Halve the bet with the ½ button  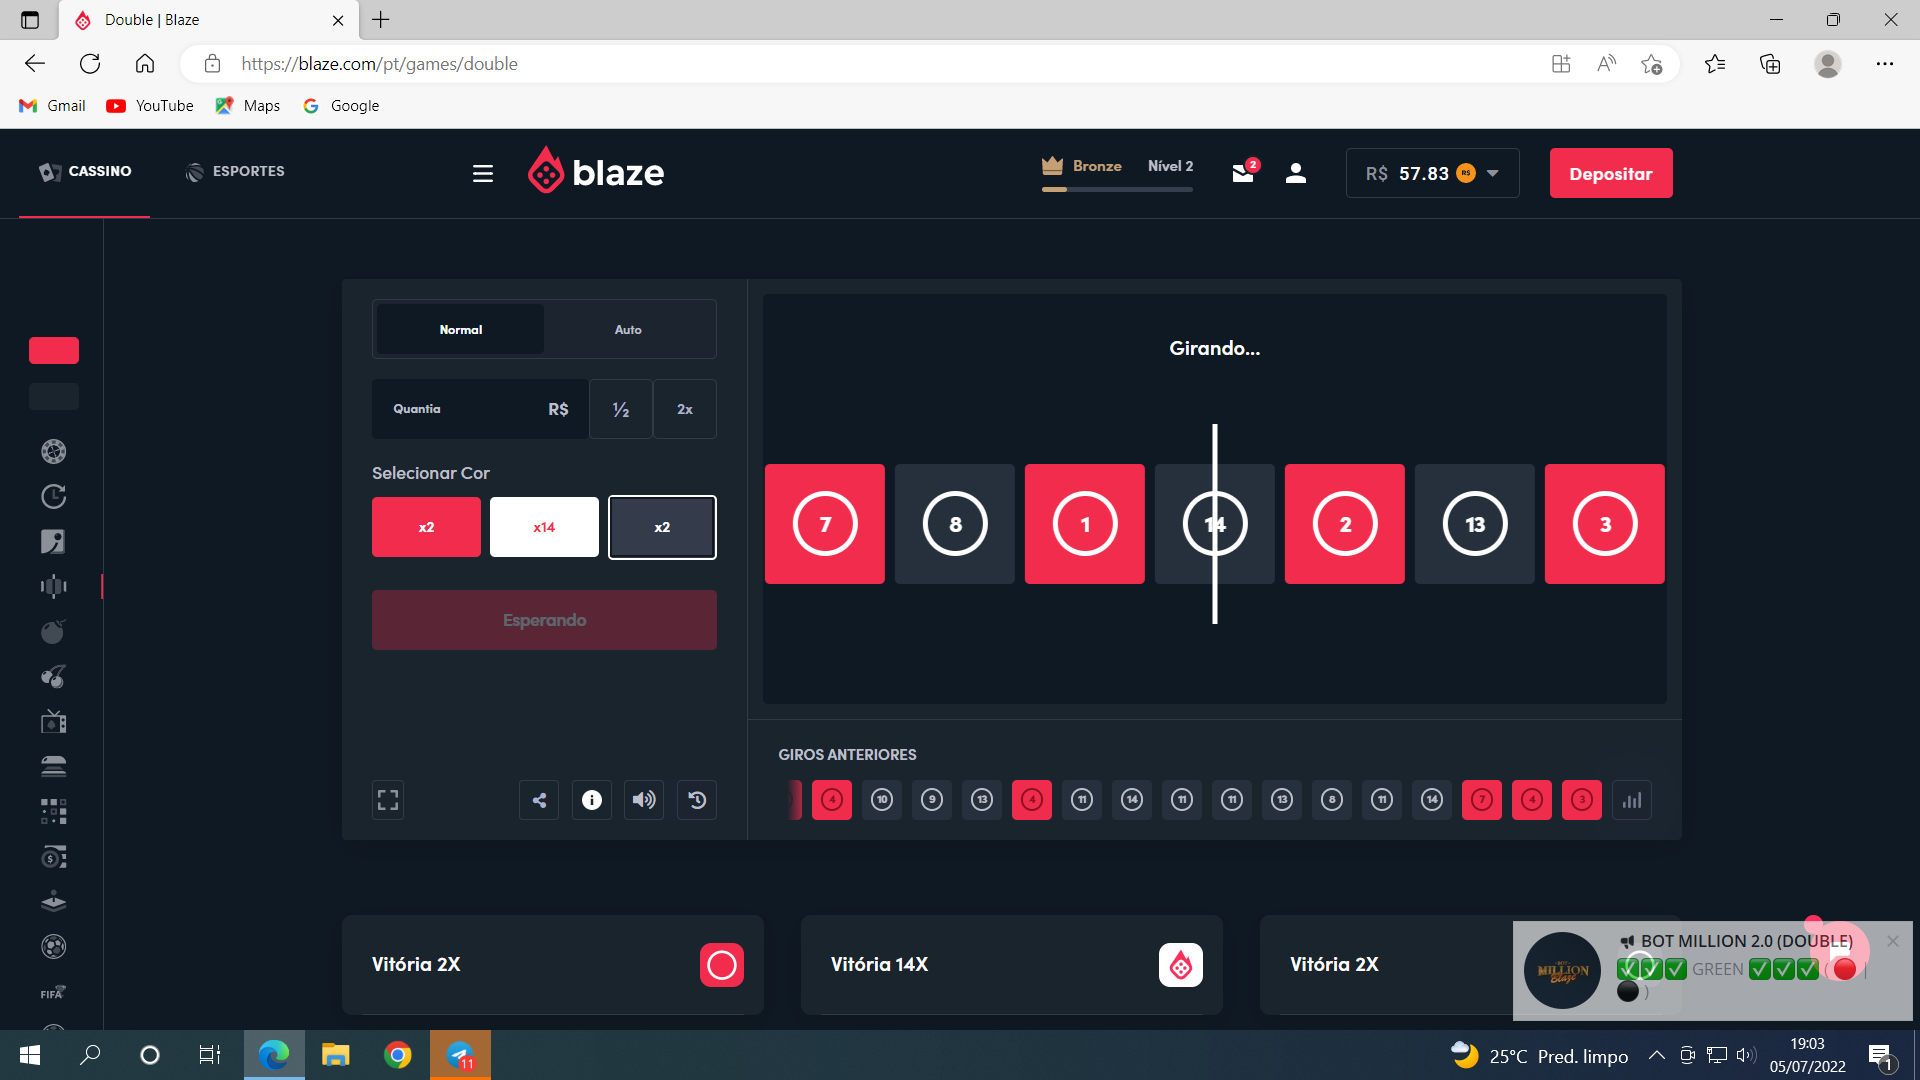[621, 409]
